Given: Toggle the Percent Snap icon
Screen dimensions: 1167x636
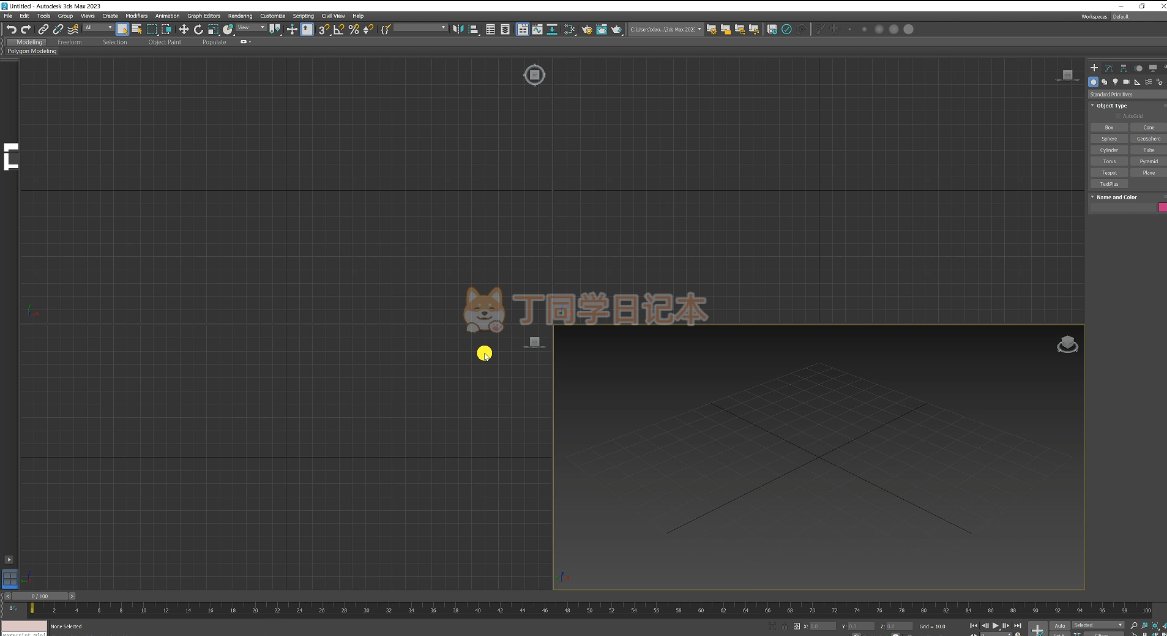Looking at the screenshot, I should (353, 30).
